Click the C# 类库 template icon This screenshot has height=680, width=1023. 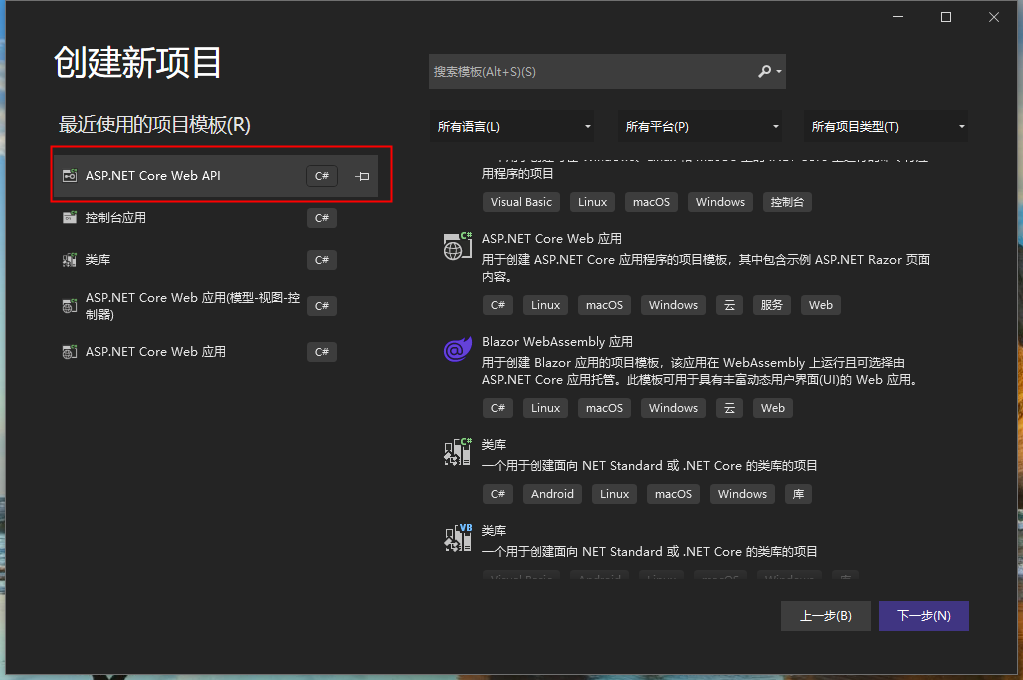click(457, 453)
